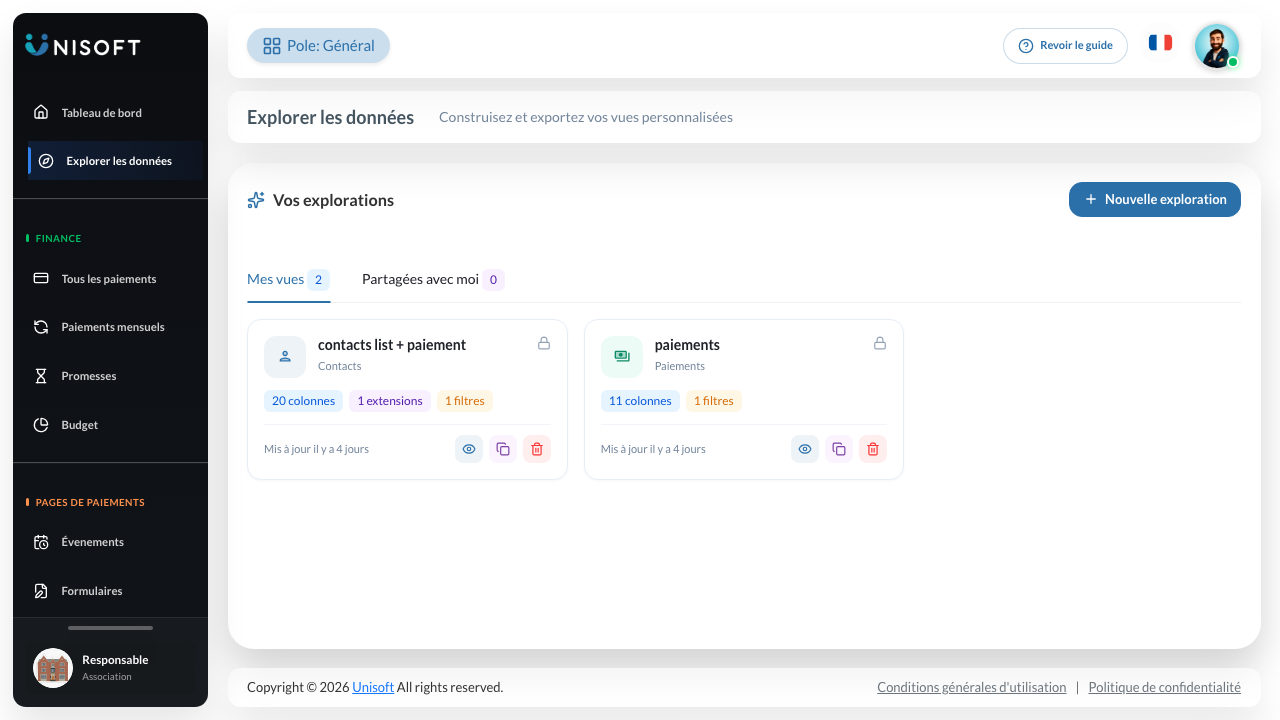Open the user avatar profile menu
Viewport: 1280px width, 720px height.
[x=1217, y=46]
